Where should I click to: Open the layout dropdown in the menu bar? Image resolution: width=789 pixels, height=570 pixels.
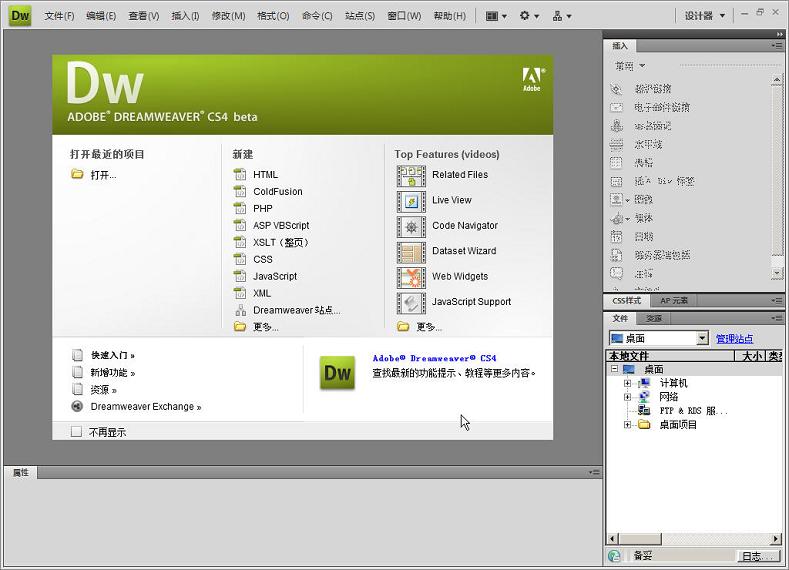496,16
